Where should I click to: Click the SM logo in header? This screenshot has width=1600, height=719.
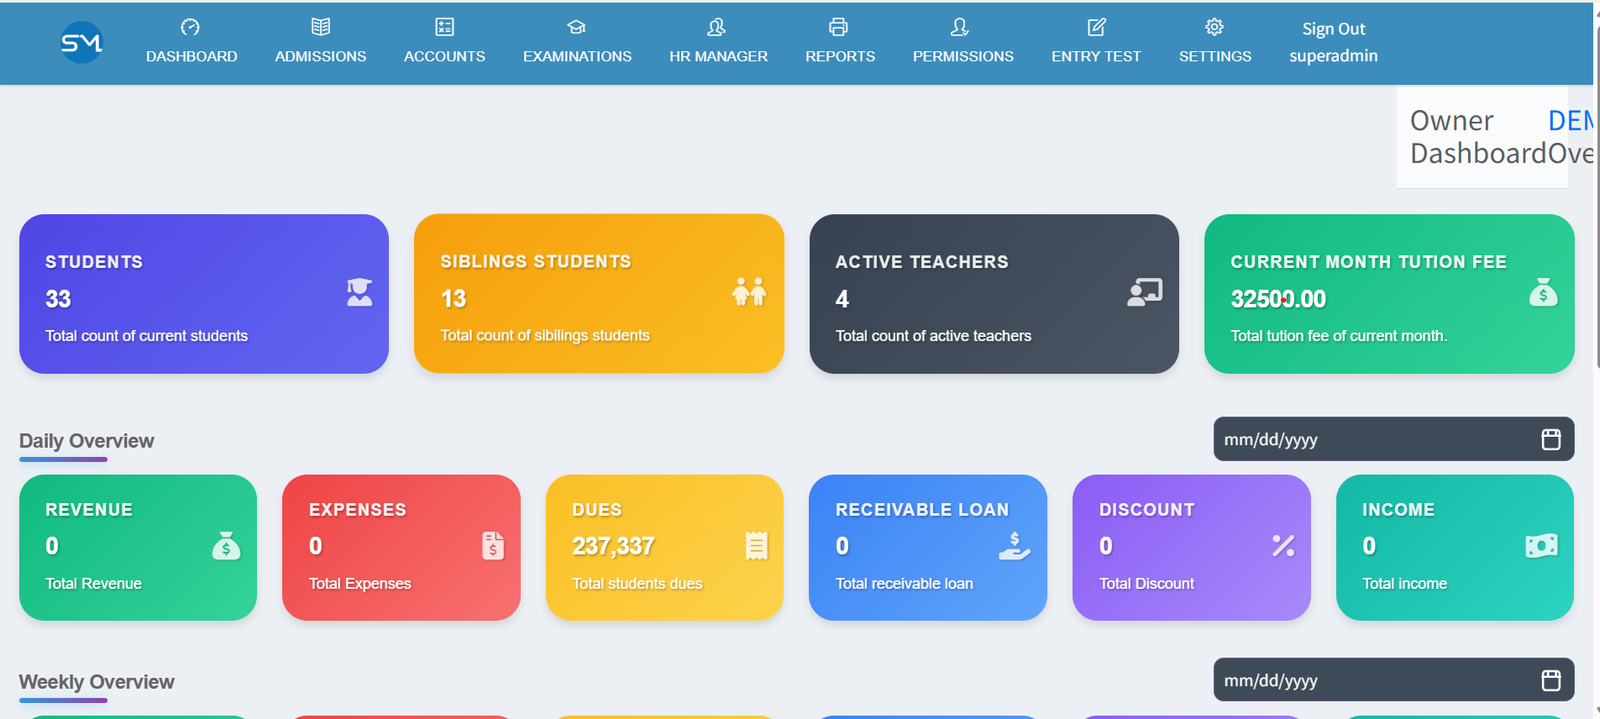click(x=82, y=42)
